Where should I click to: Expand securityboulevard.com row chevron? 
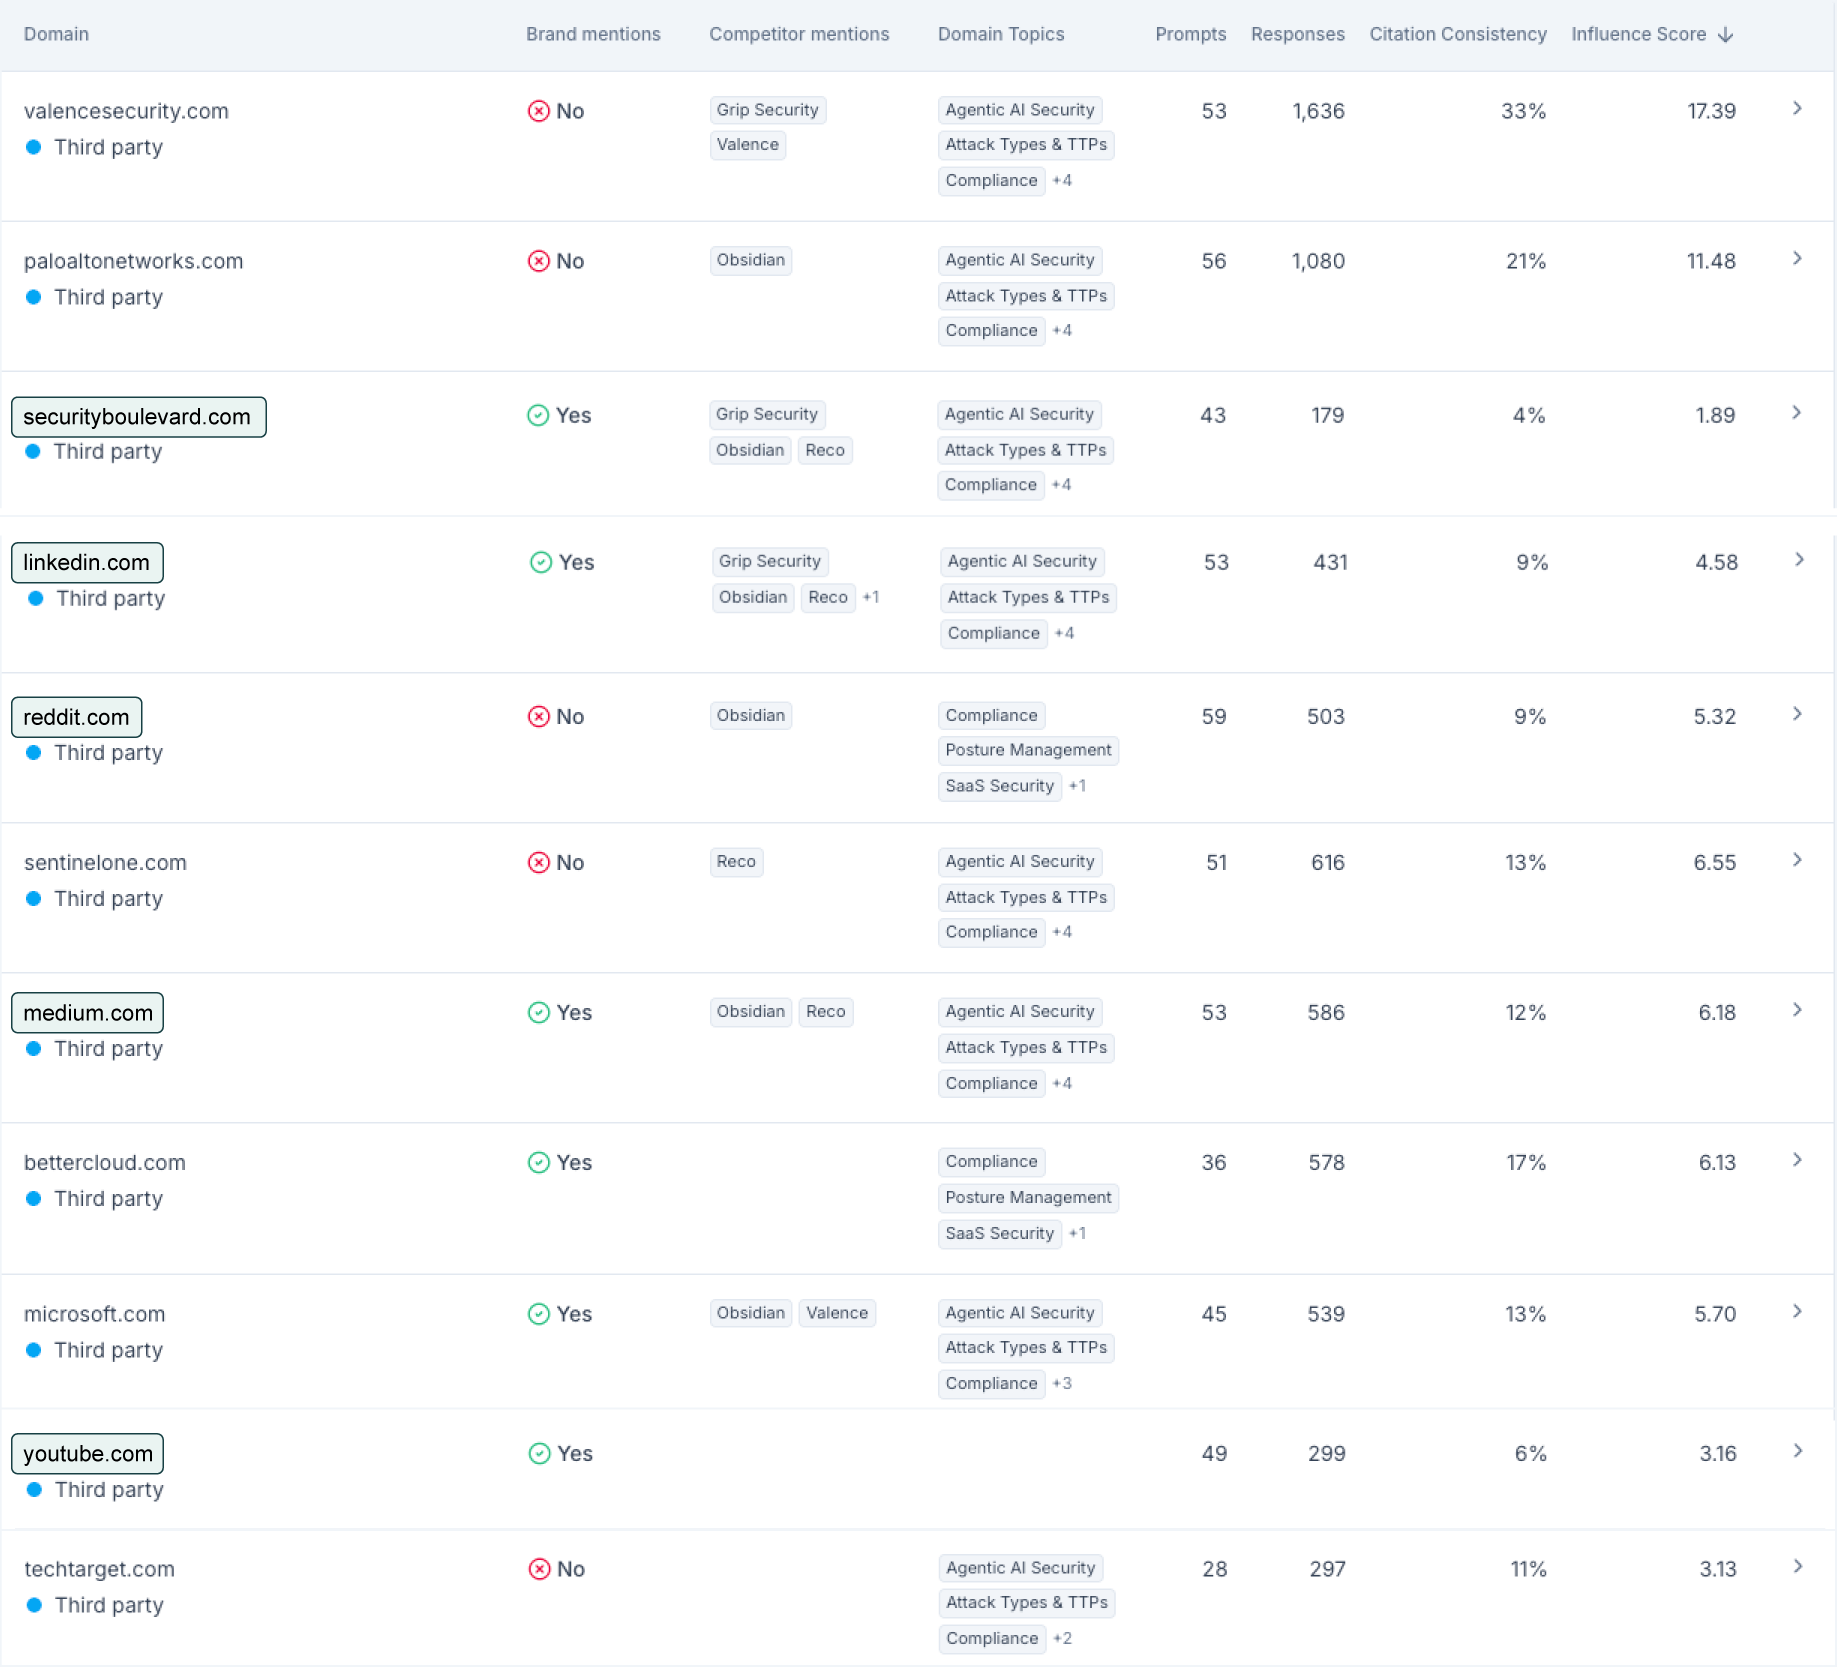point(1797,412)
